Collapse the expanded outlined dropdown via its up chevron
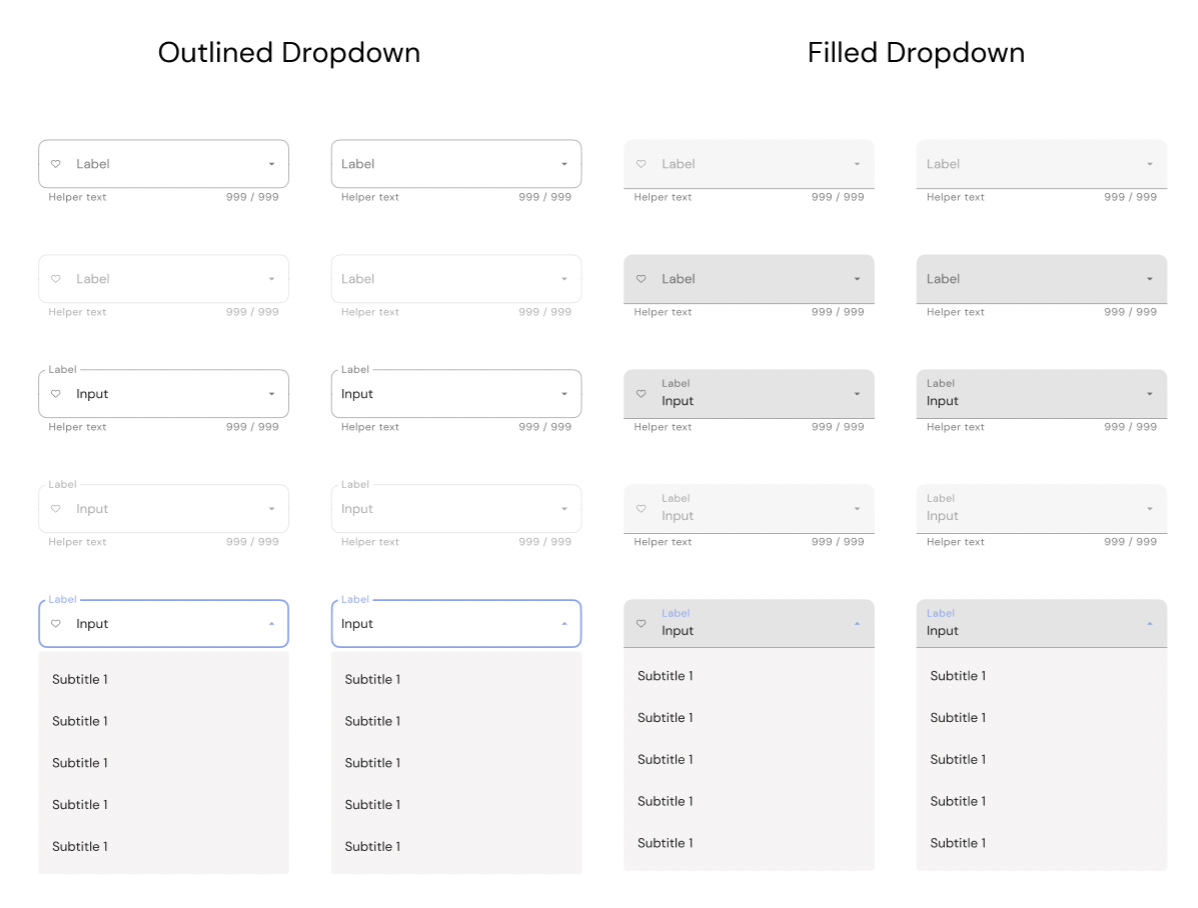This screenshot has width=1198, height=908. (270, 623)
